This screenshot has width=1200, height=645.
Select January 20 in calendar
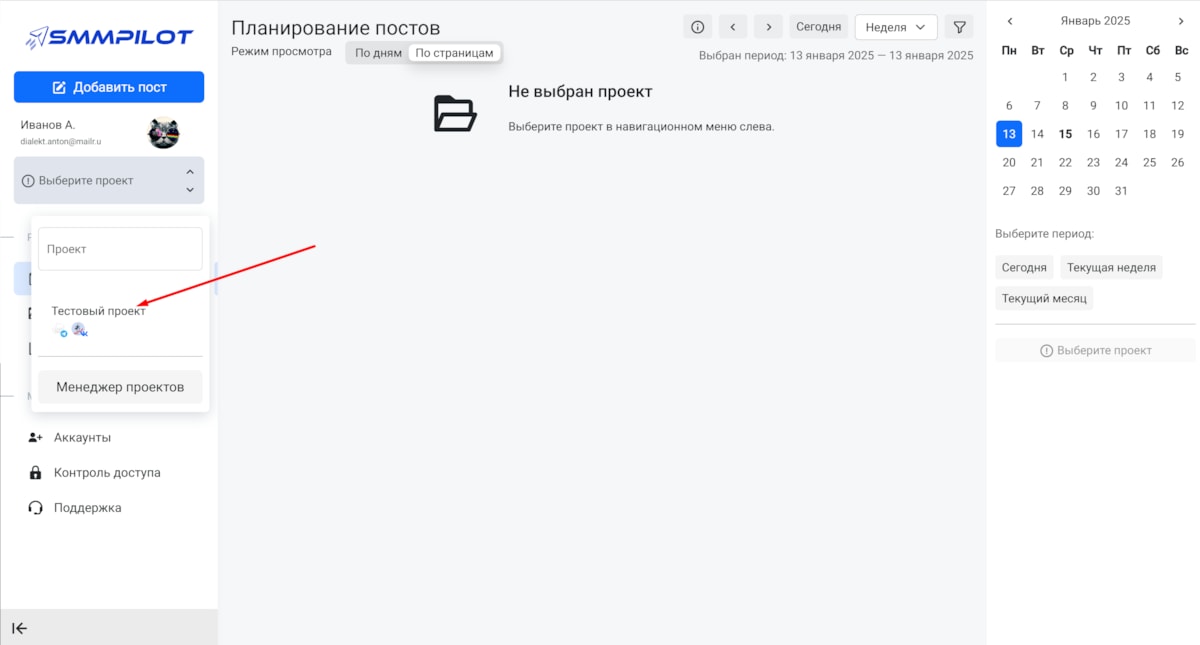(x=1009, y=162)
